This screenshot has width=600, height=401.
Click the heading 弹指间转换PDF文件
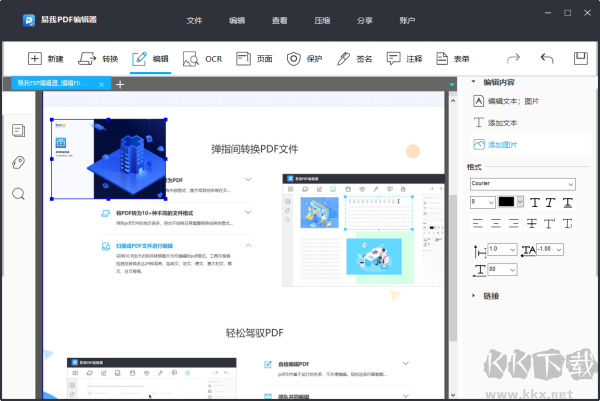pyautogui.click(x=254, y=149)
